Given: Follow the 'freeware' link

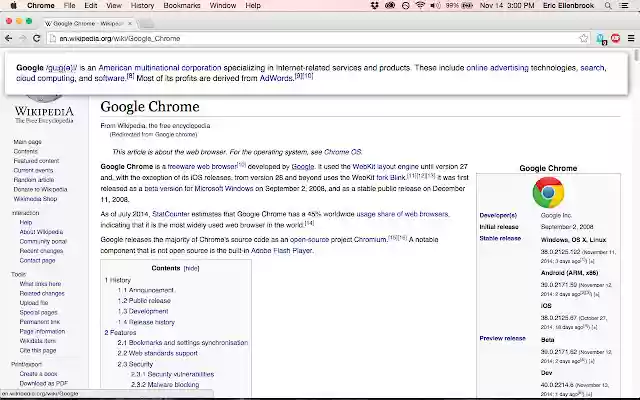Looking at the screenshot, I should pos(181,167).
